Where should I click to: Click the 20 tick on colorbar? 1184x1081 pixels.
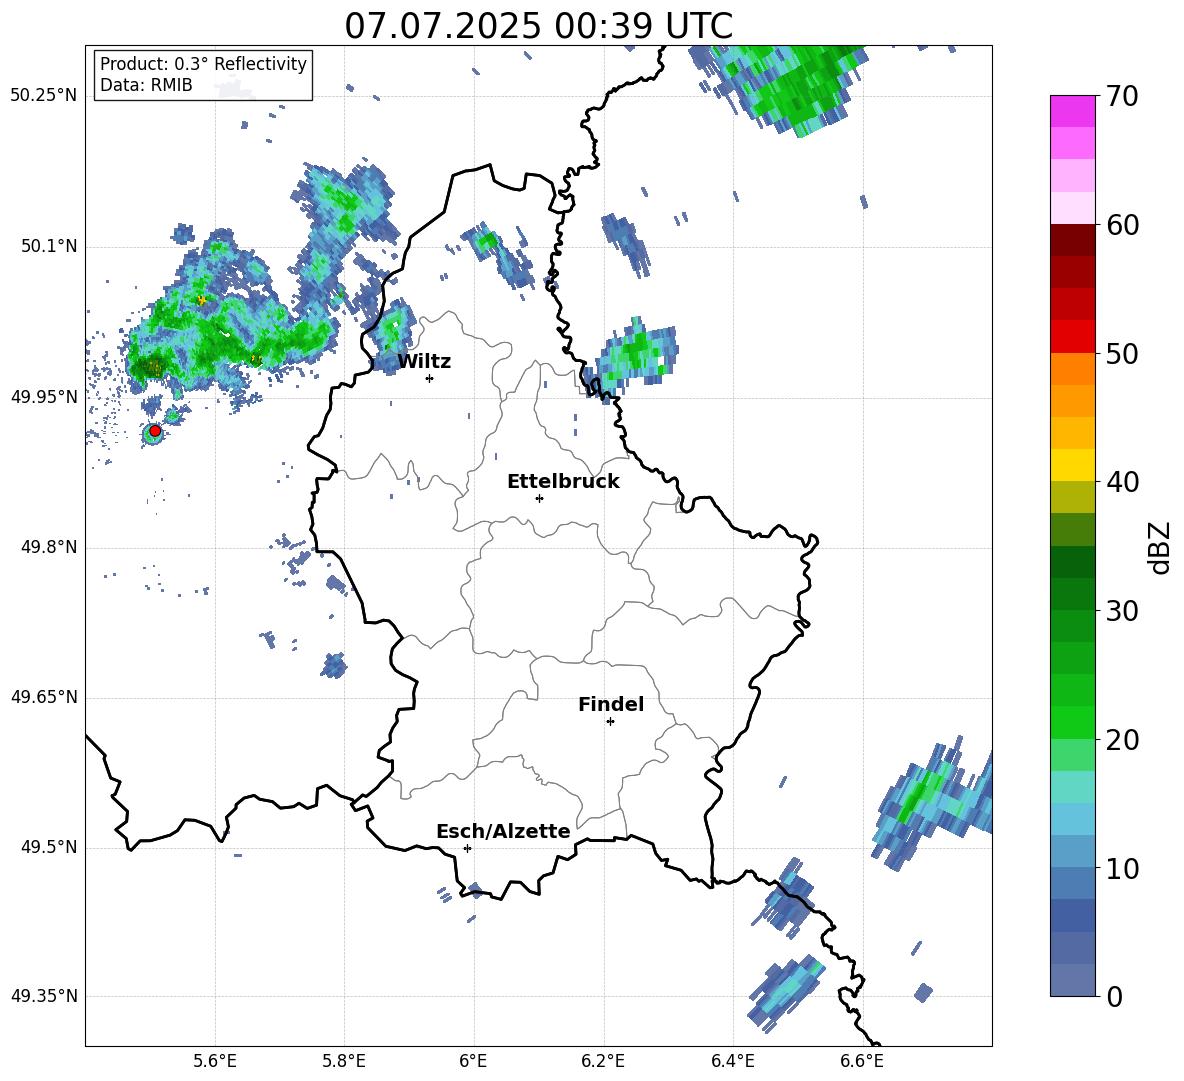[x=1122, y=740]
